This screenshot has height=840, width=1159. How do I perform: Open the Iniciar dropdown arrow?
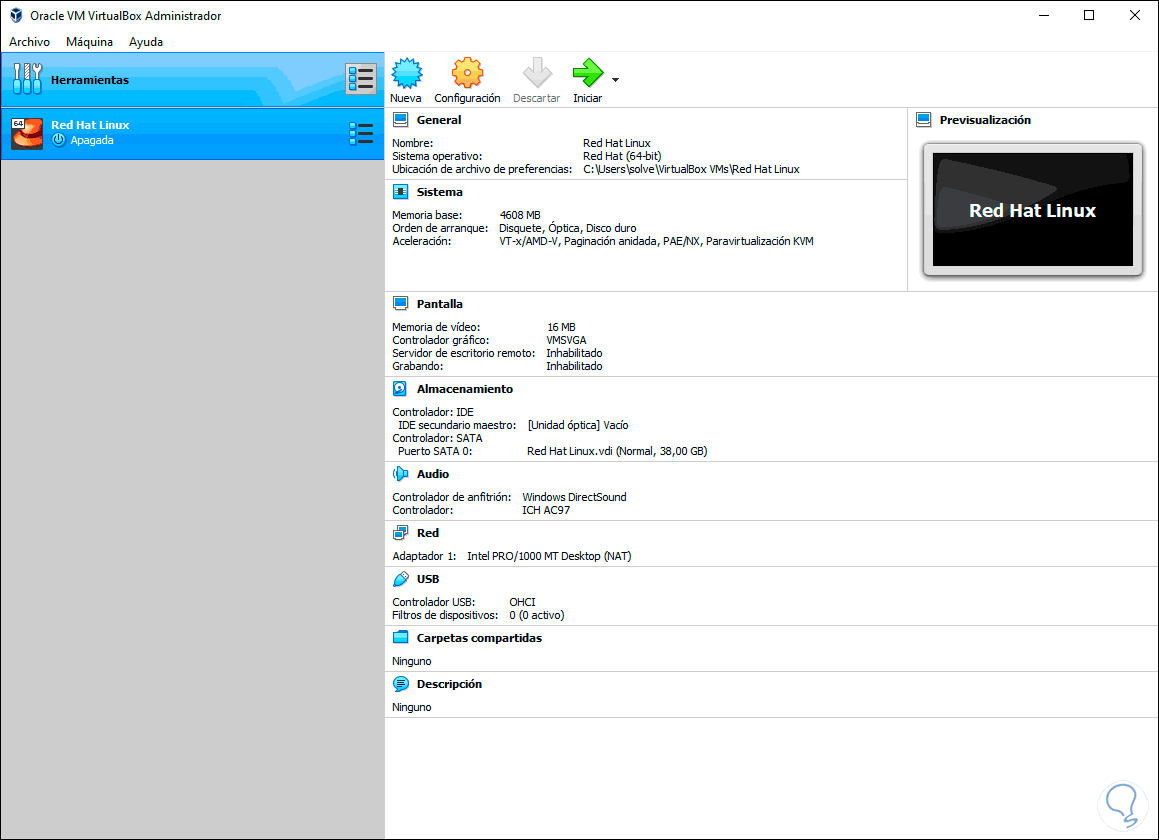pyautogui.click(x=615, y=79)
